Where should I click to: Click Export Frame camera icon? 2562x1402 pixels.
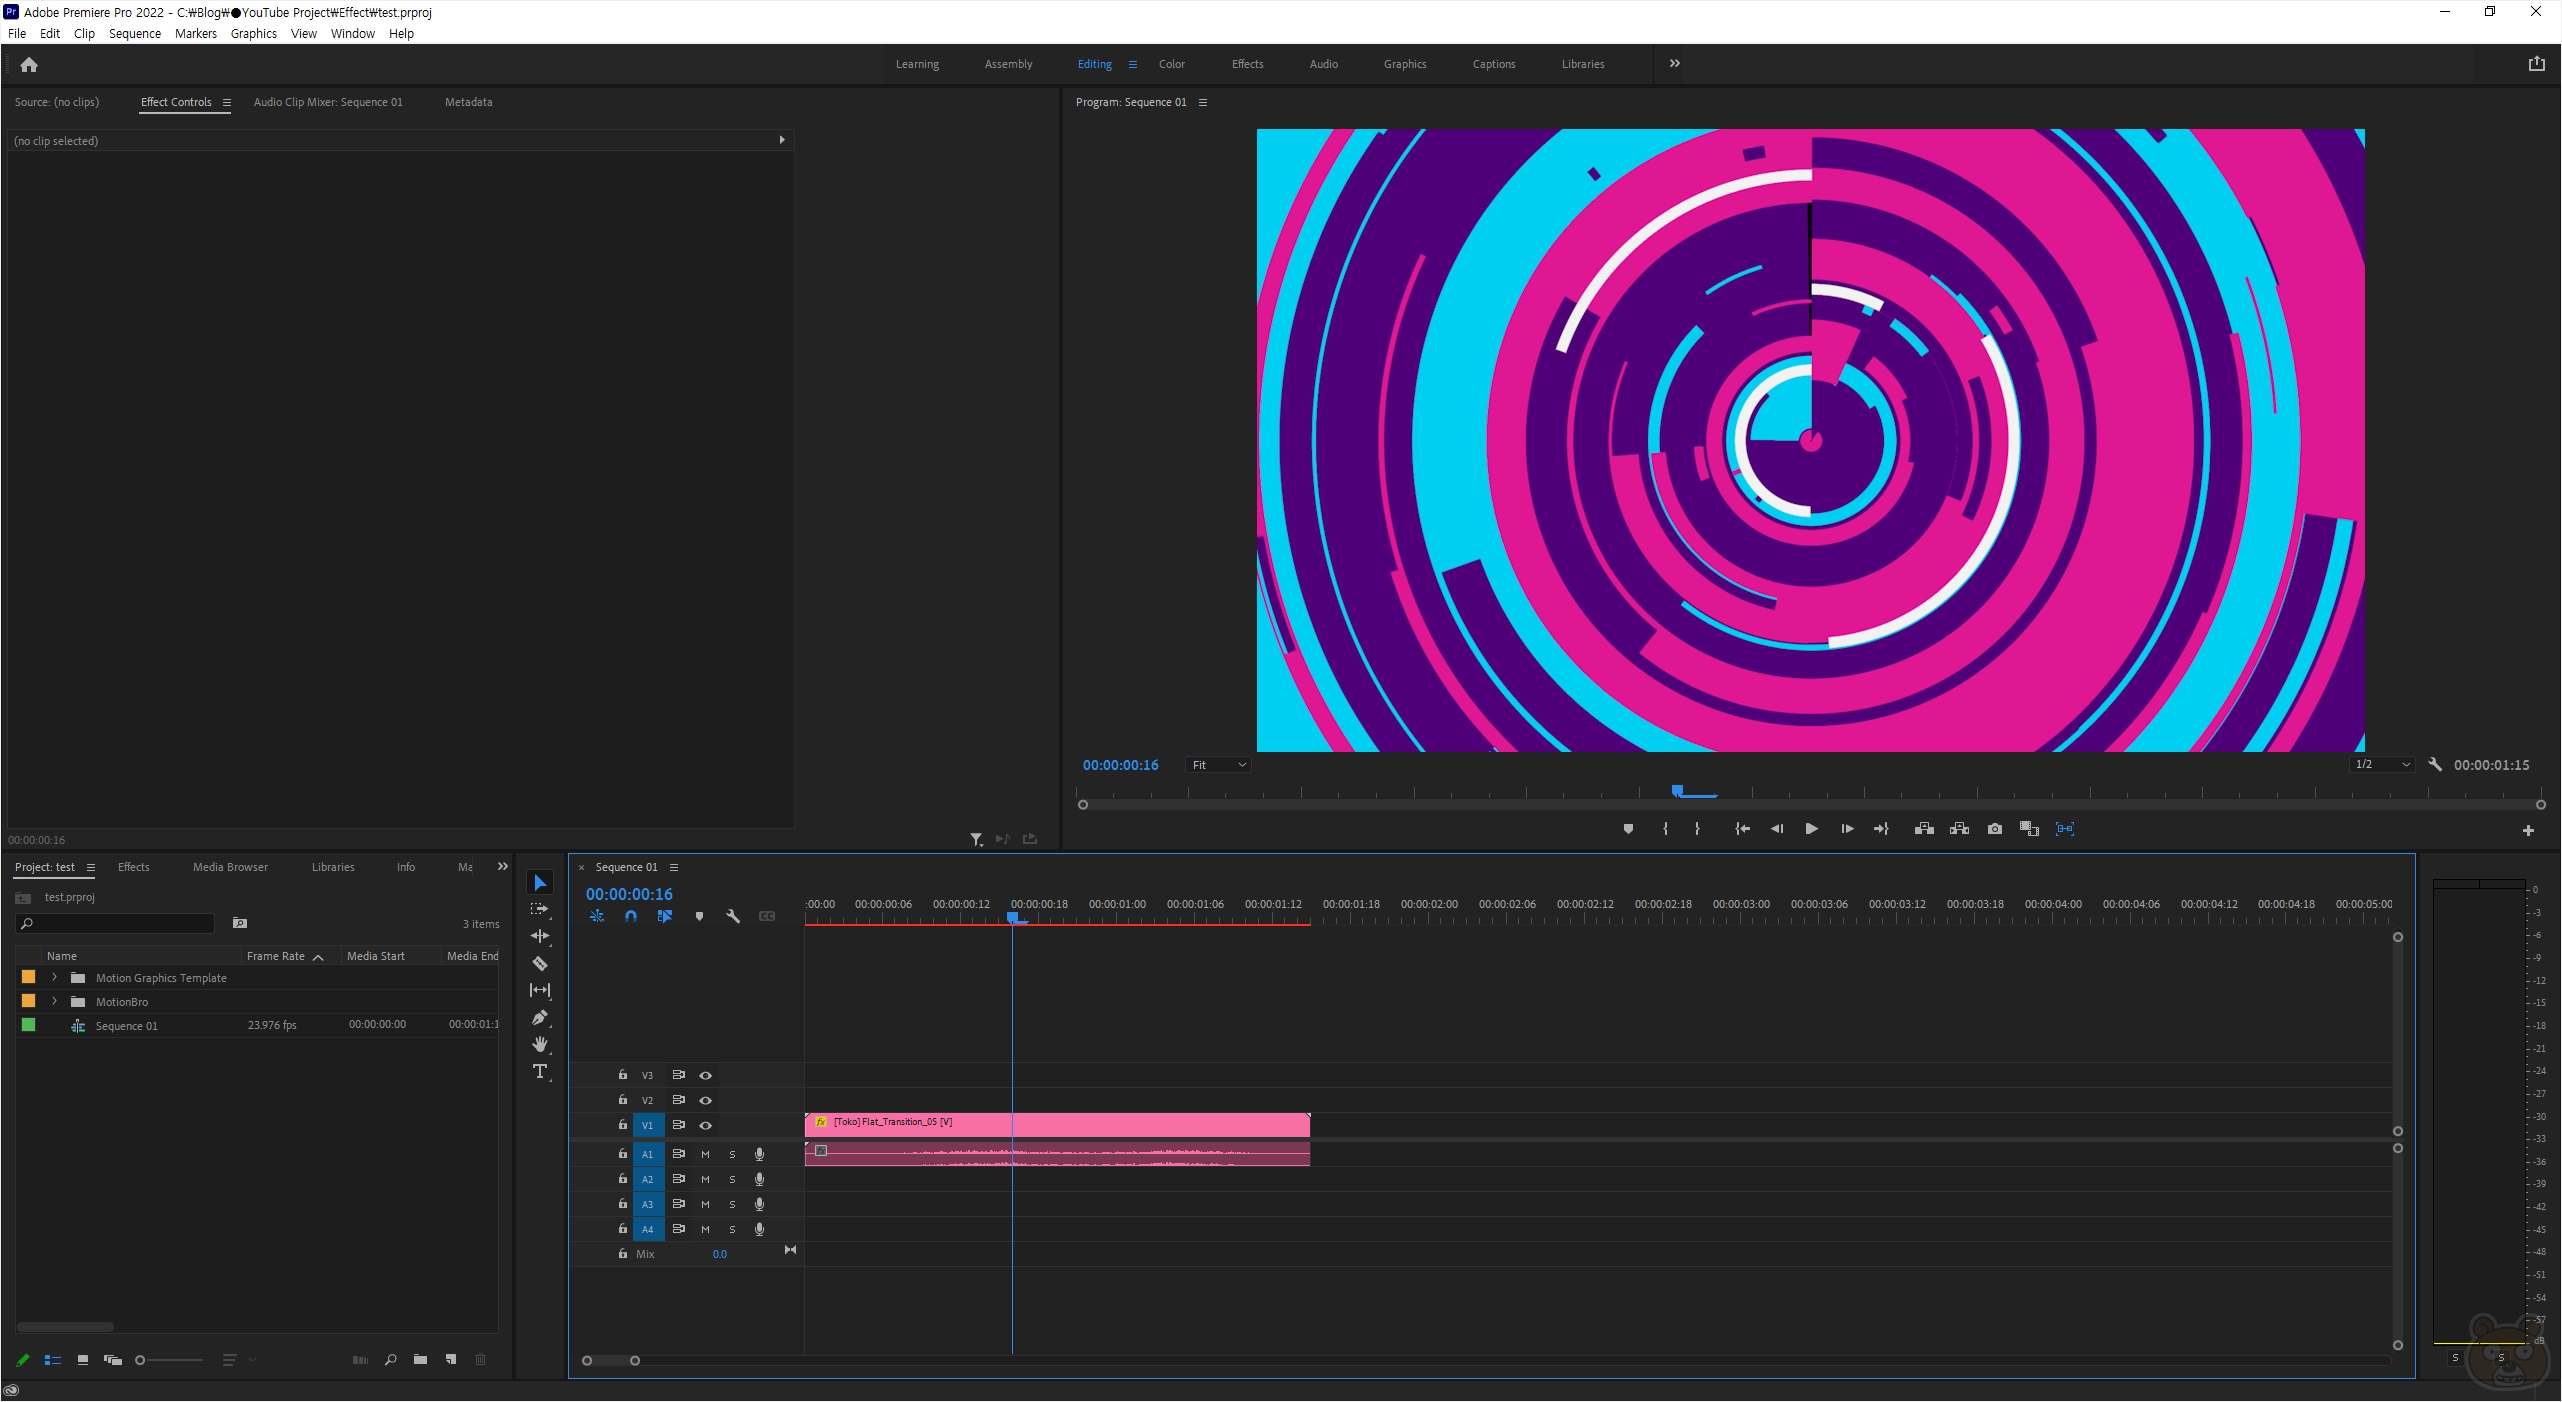coord(1994,829)
